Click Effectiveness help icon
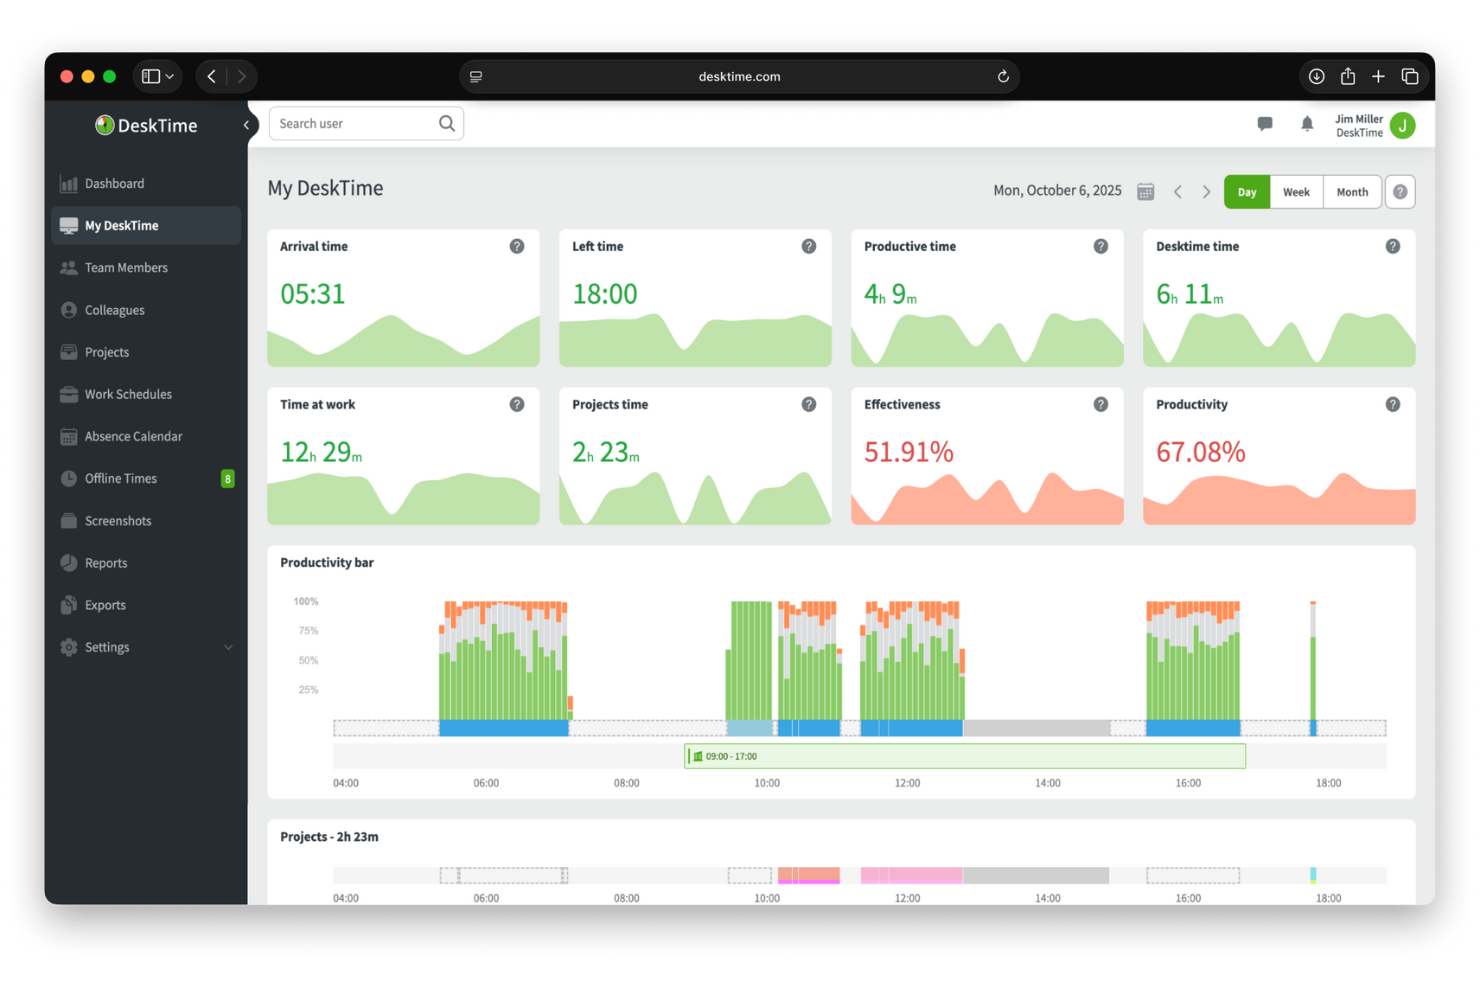 click(1101, 404)
